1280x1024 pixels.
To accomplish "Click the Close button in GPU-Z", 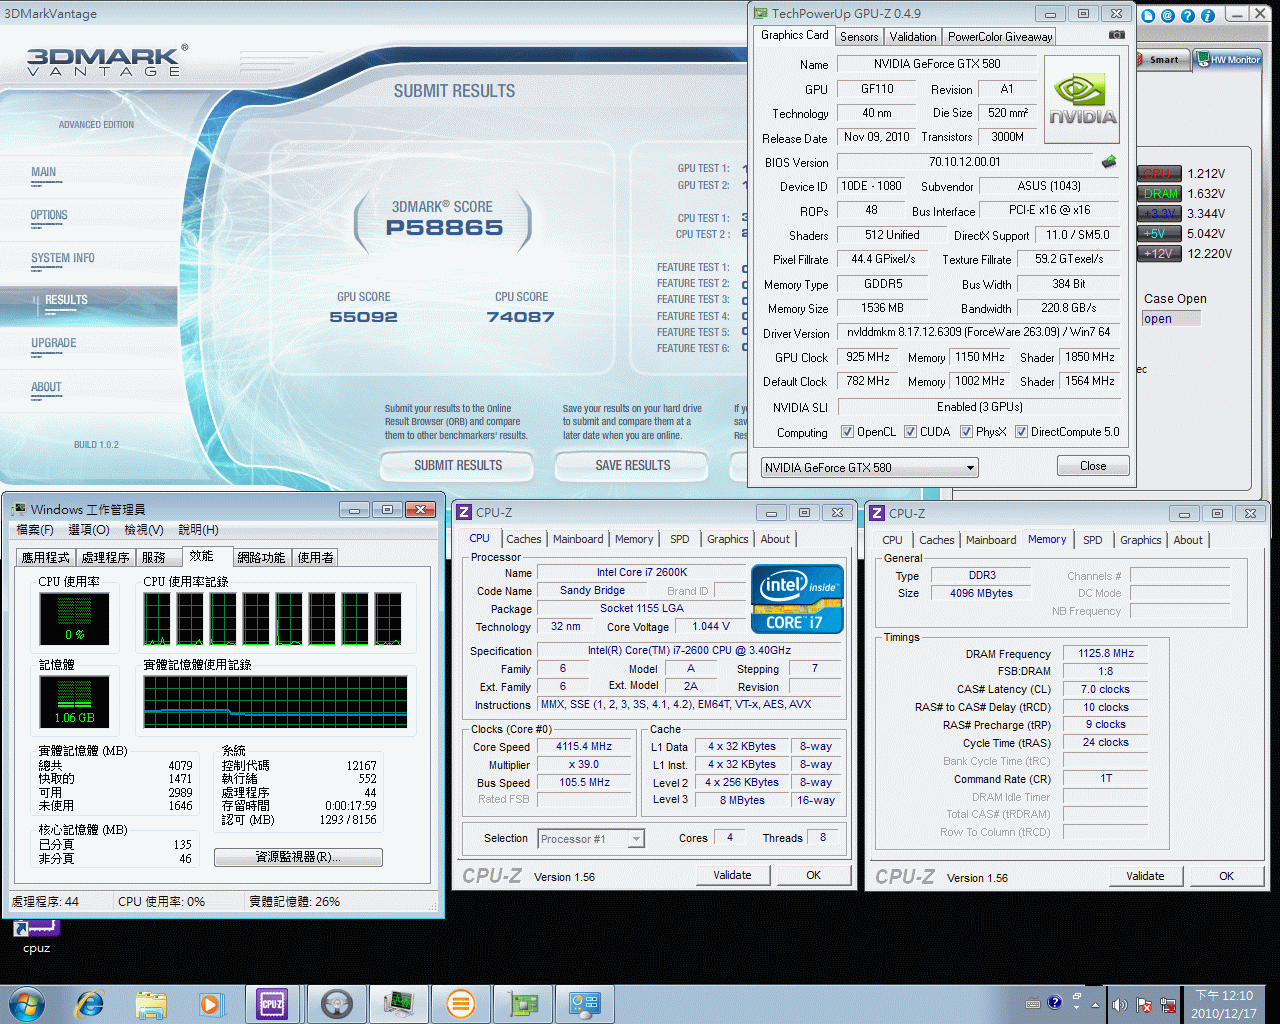I will click(x=1093, y=466).
